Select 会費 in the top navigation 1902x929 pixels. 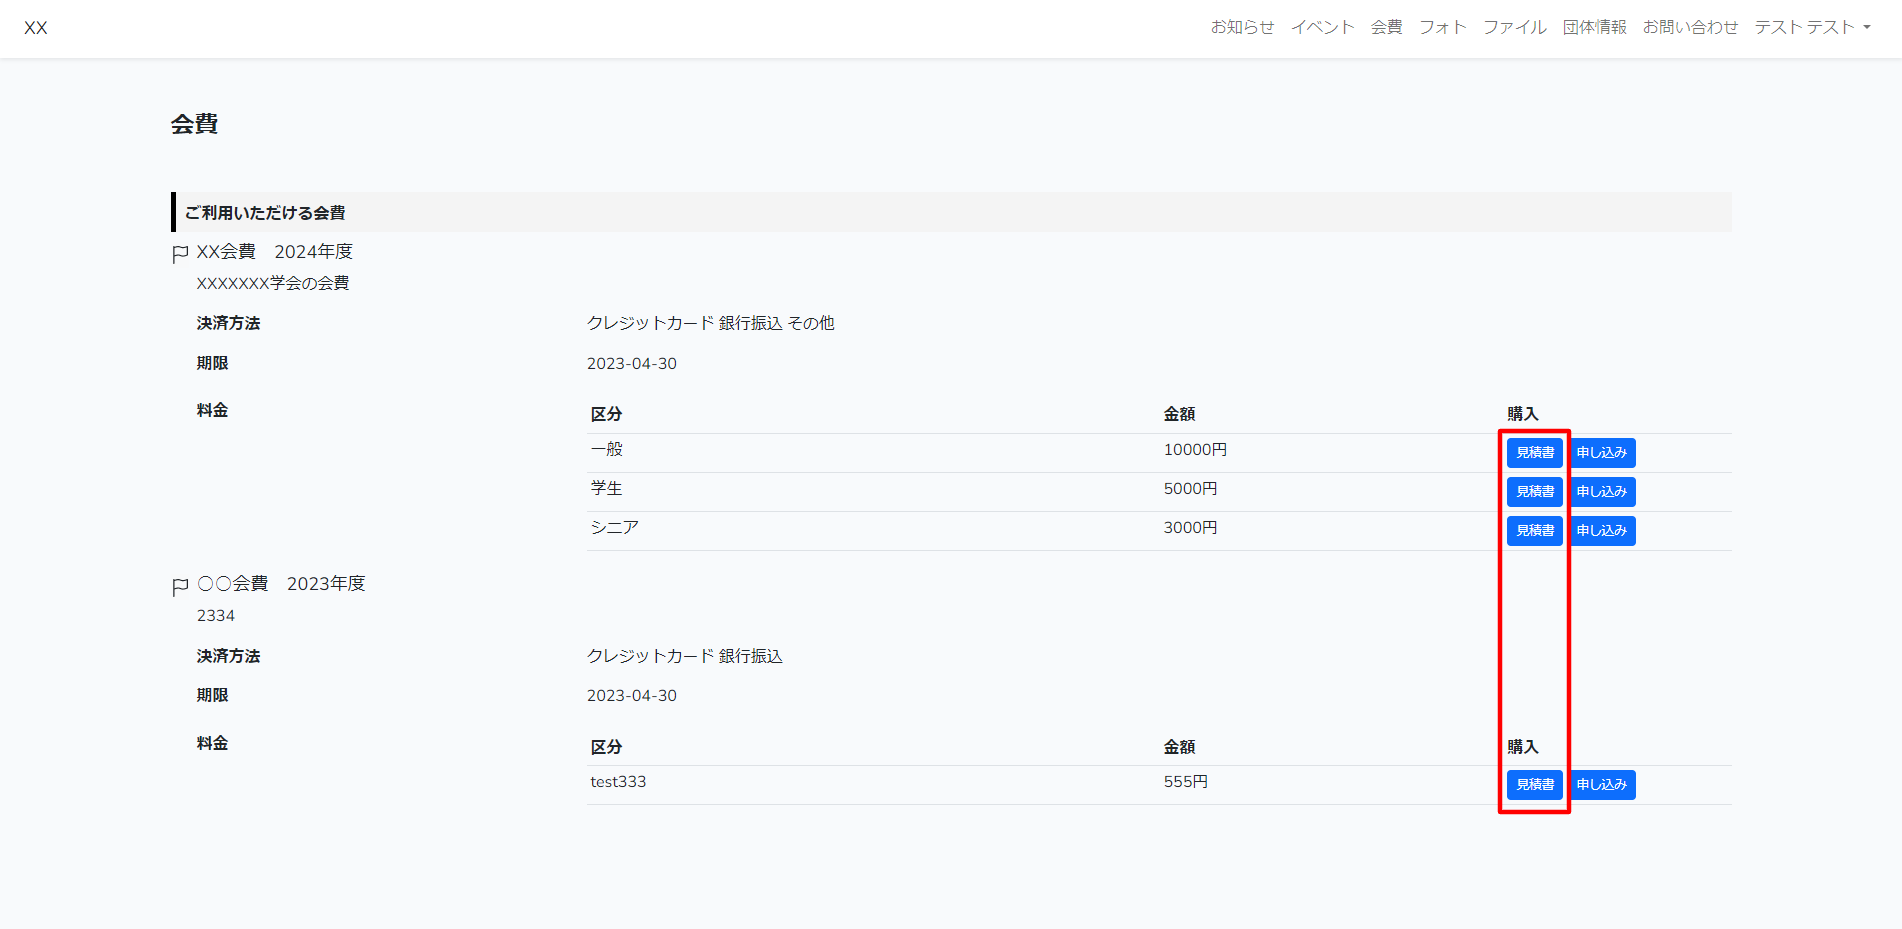tap(1386, 27)
